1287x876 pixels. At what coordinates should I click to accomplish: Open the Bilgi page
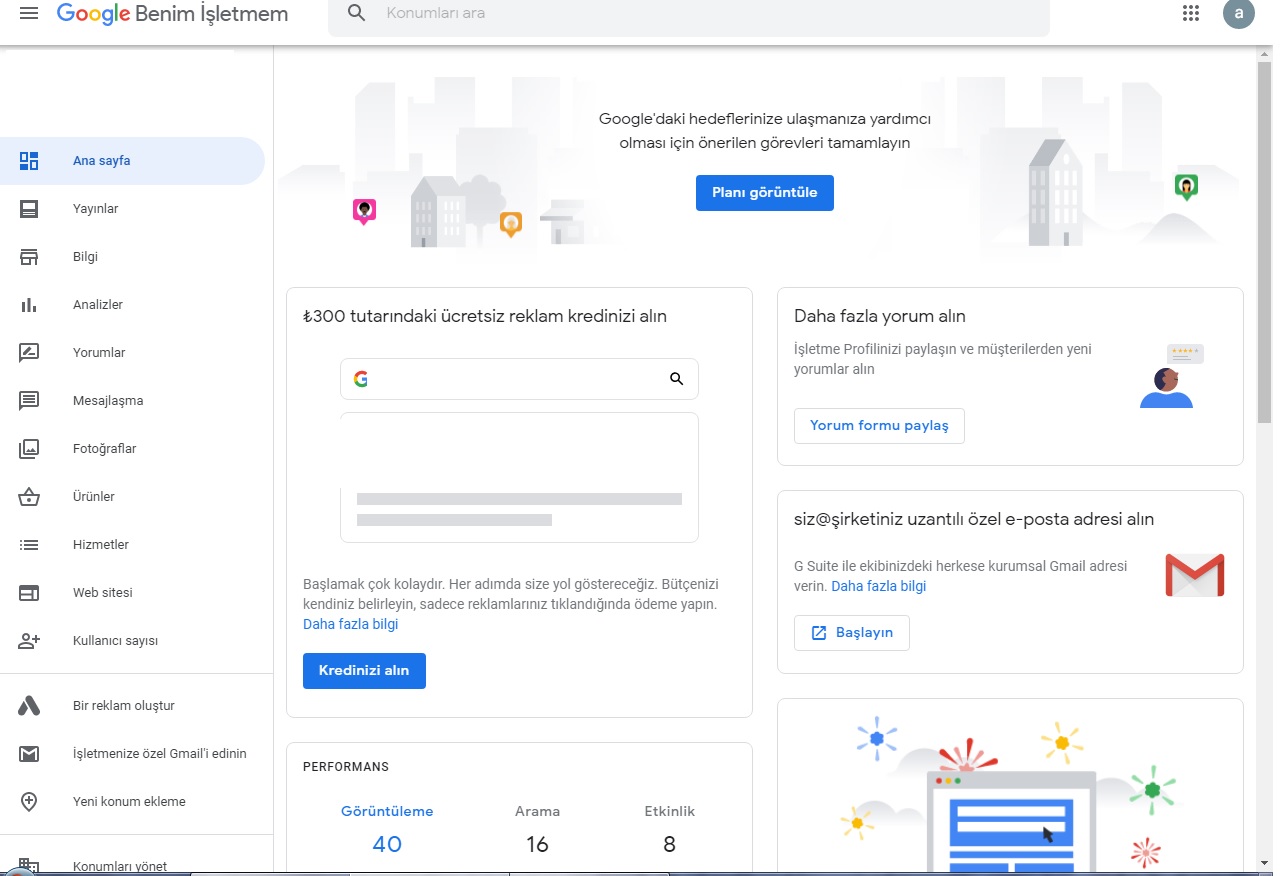pyautogui.click(x=132, y=257)
